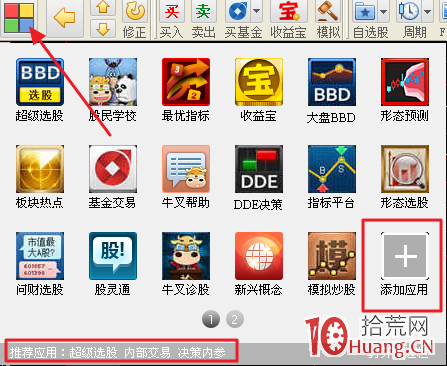Click recommended app link 超级选股
447x366 pixels.
(x=93, y=352)
